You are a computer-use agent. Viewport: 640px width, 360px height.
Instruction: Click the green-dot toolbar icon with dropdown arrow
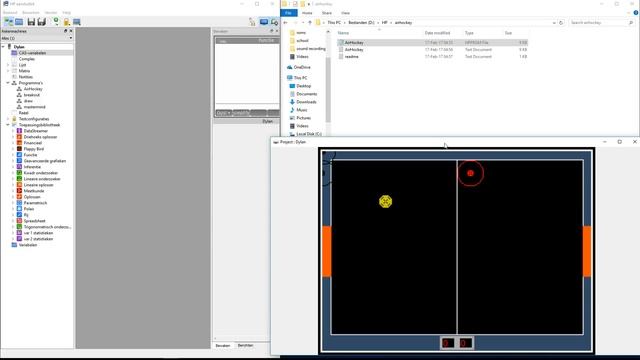(x=56, y=22)
